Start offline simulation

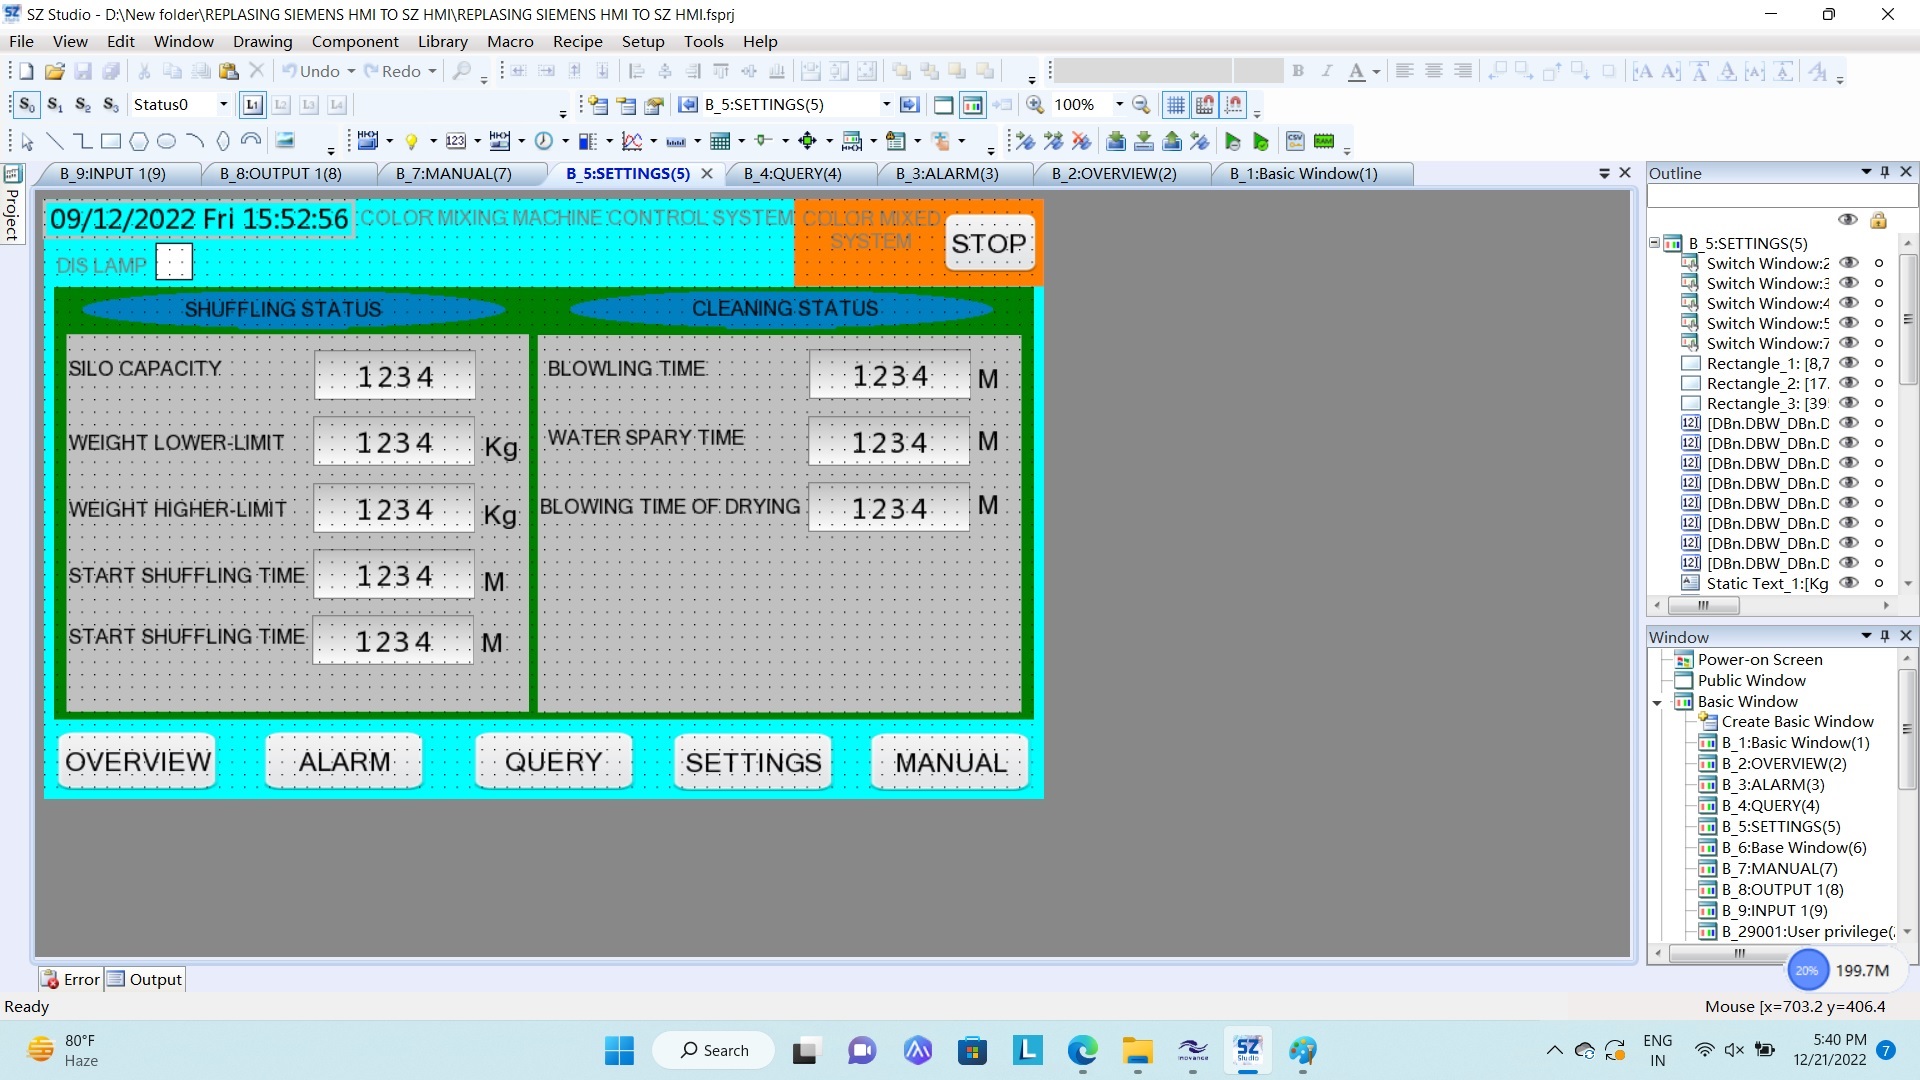click(x=1233, y=141)
